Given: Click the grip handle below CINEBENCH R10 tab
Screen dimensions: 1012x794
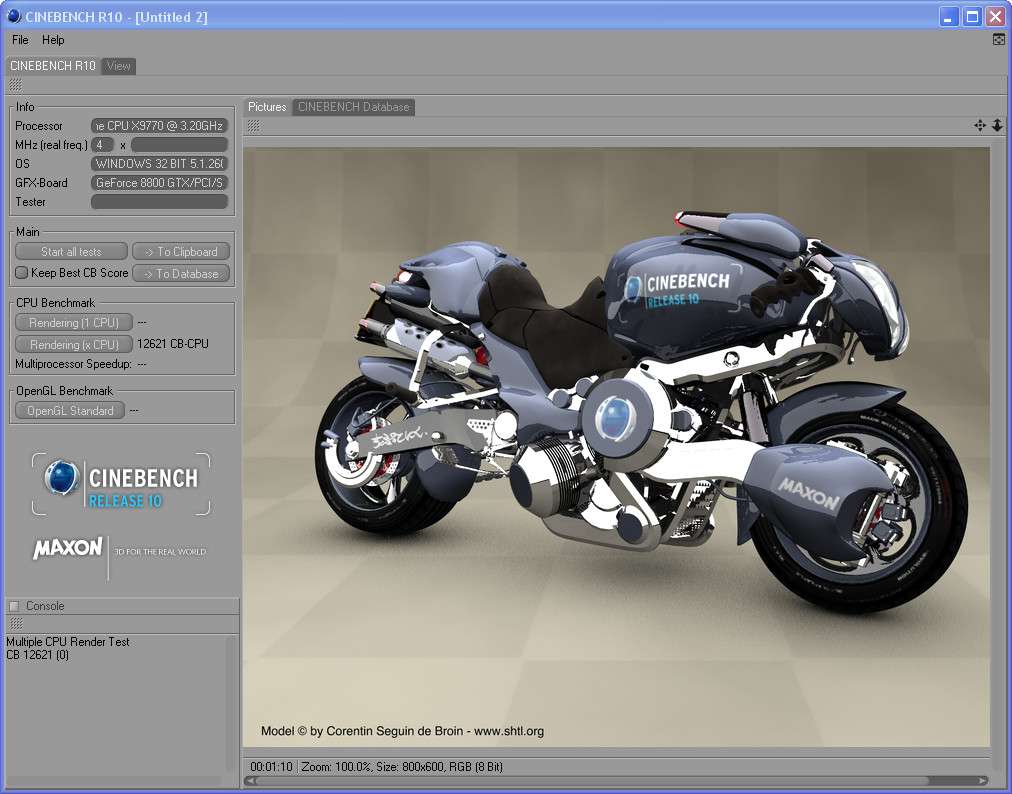Looking at the screenshot, I should coord(15,85).
